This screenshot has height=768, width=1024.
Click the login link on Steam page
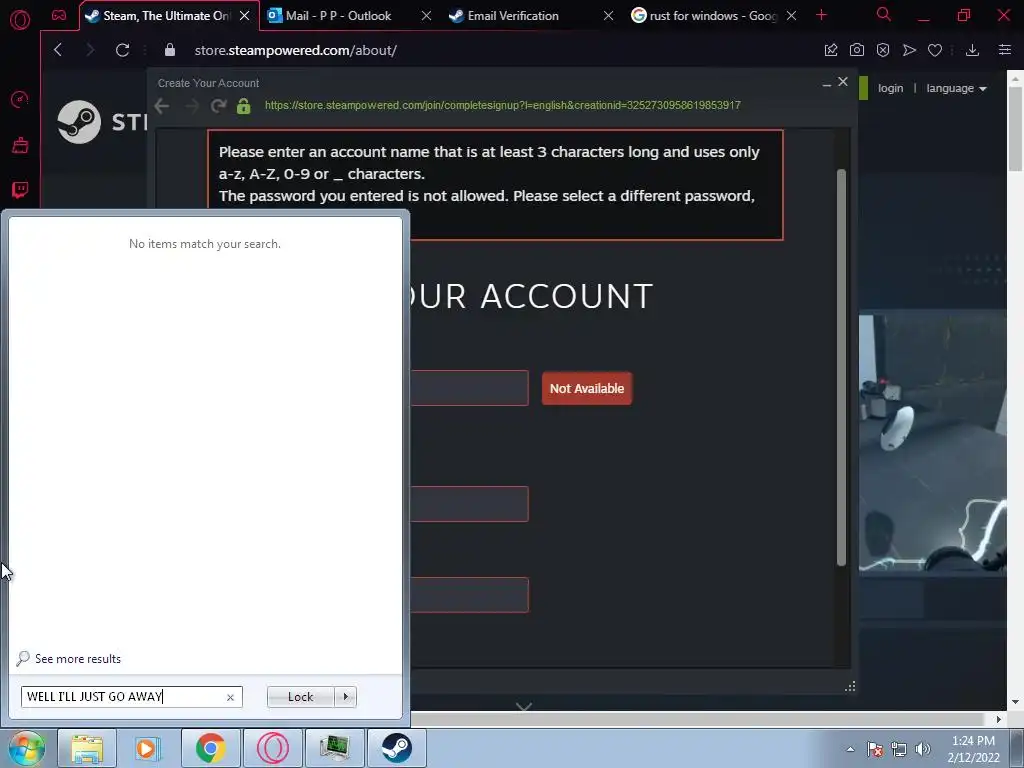pyautogui.click(x=890, y=88)
